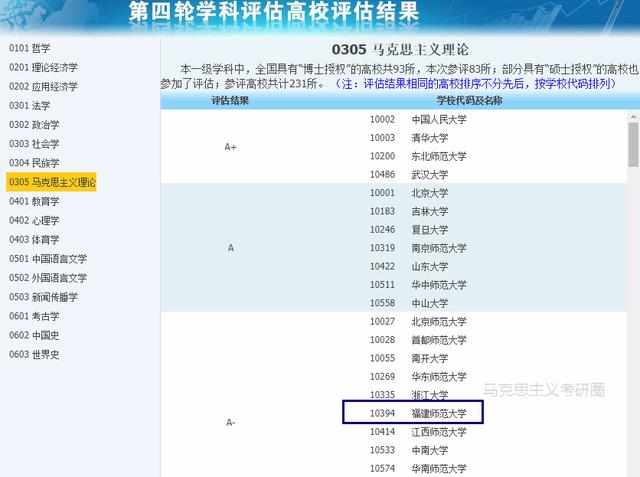Click the A+ grade cell

point(231,147)
